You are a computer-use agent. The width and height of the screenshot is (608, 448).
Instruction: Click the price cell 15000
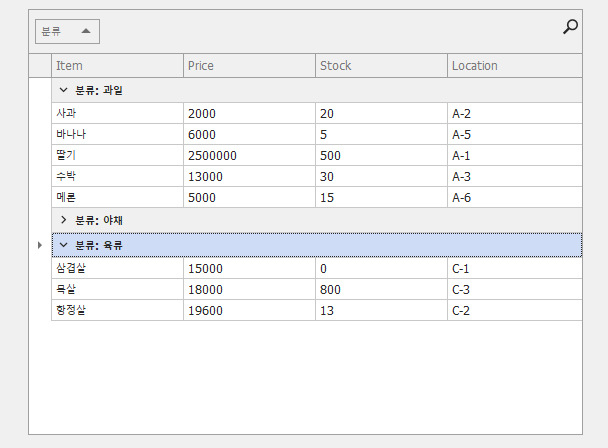click(x=249, y=268)
